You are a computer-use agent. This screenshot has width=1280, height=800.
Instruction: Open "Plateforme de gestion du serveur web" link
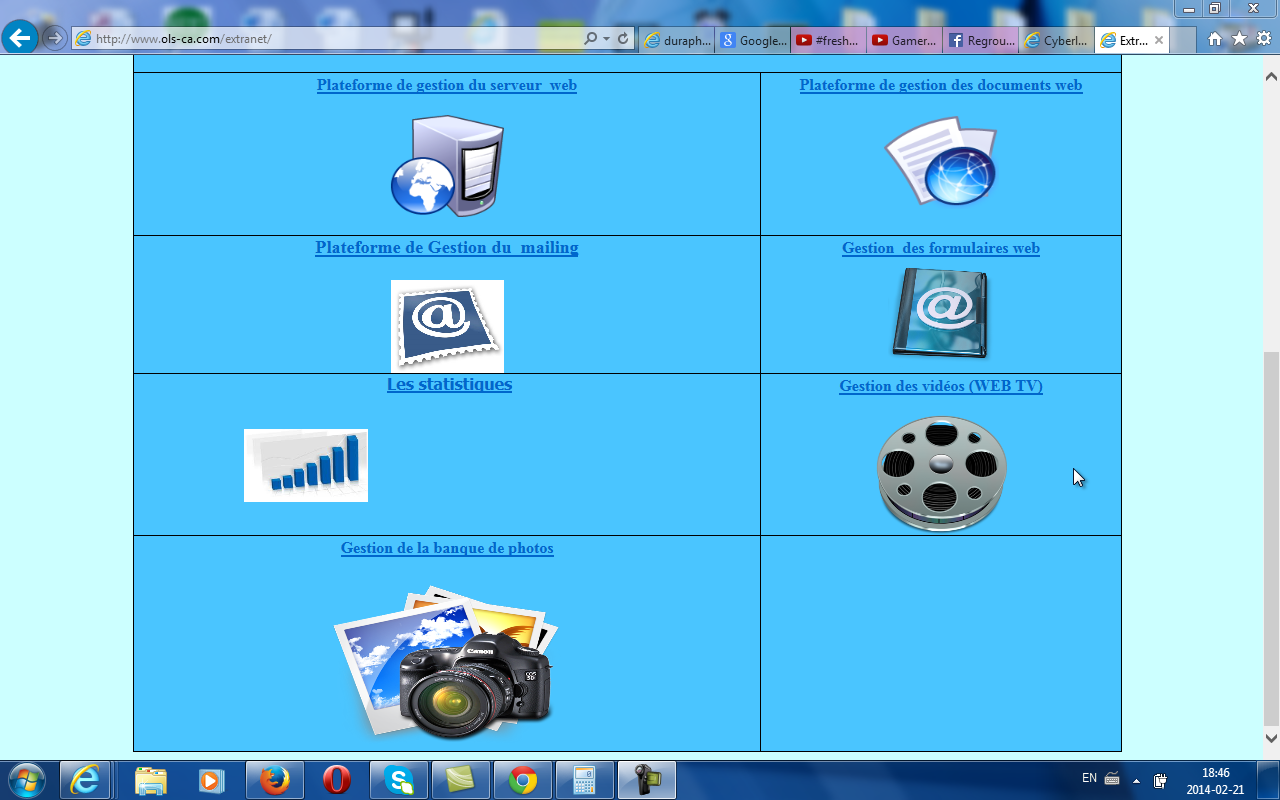[446, 85]
